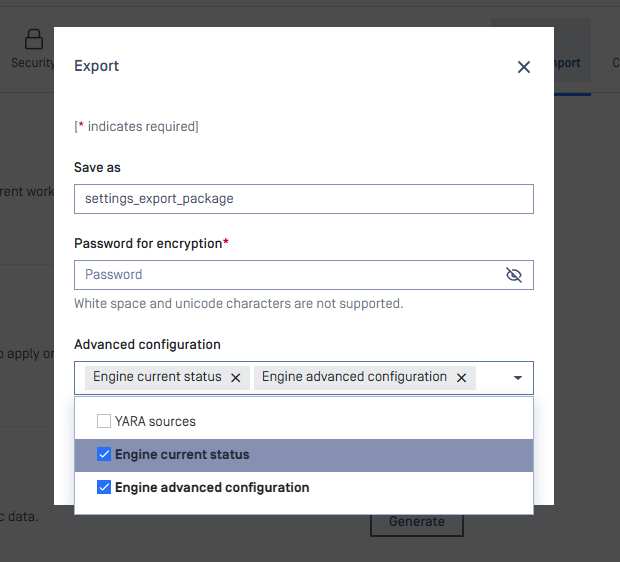Screen dimensions: 620x562
Task: Remove the Engine current status tag
Action: pos(236,378)
